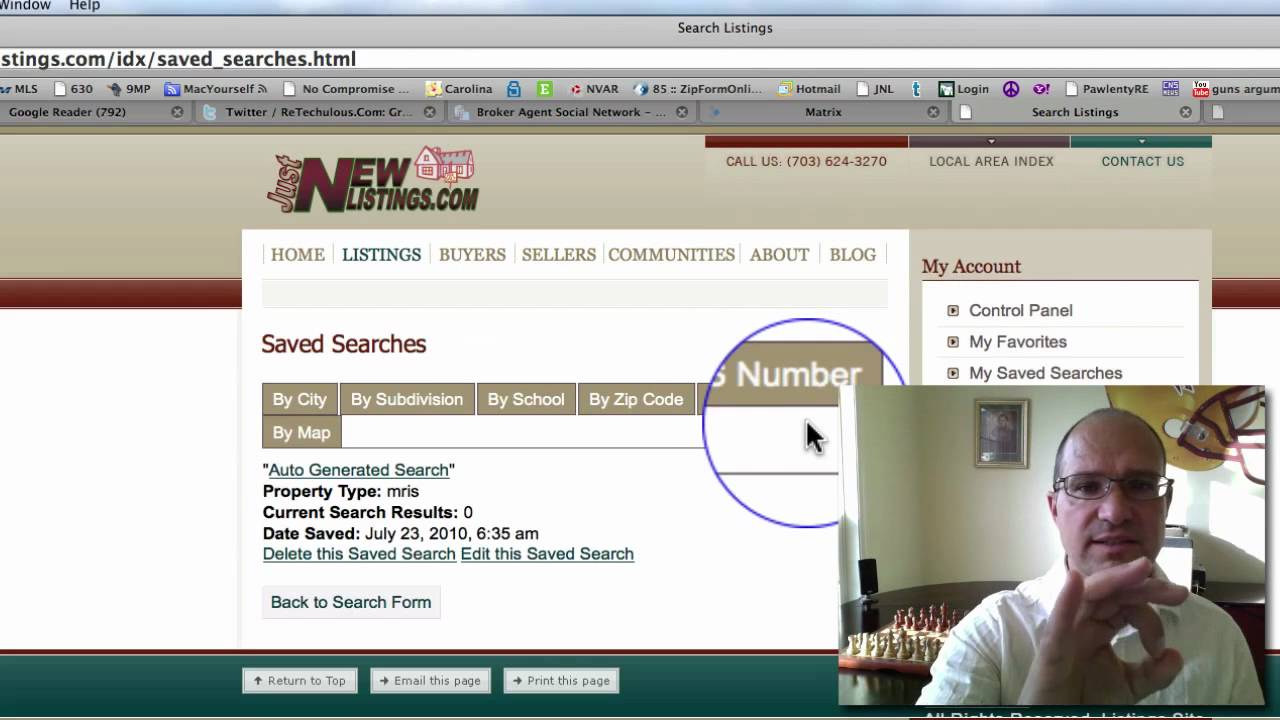
Task: Open the BUYERS nav item
Action: 472,255
